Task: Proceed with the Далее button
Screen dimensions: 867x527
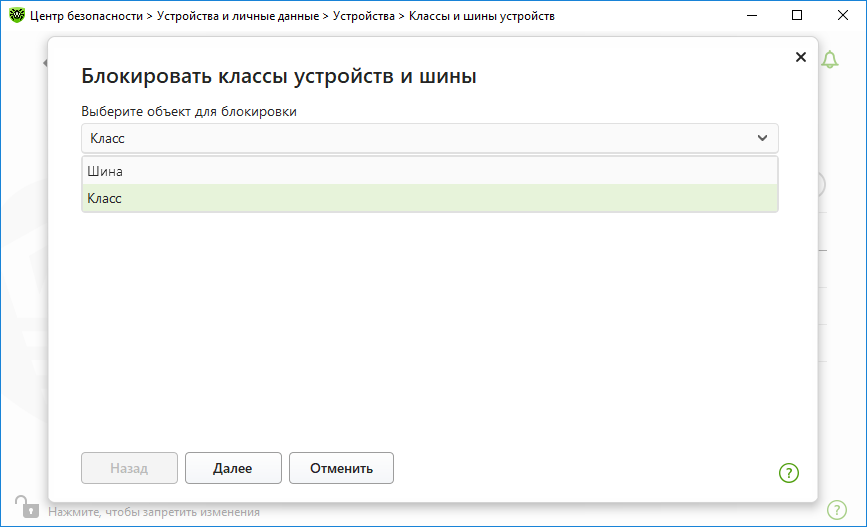Action: (x=233, y=468)
